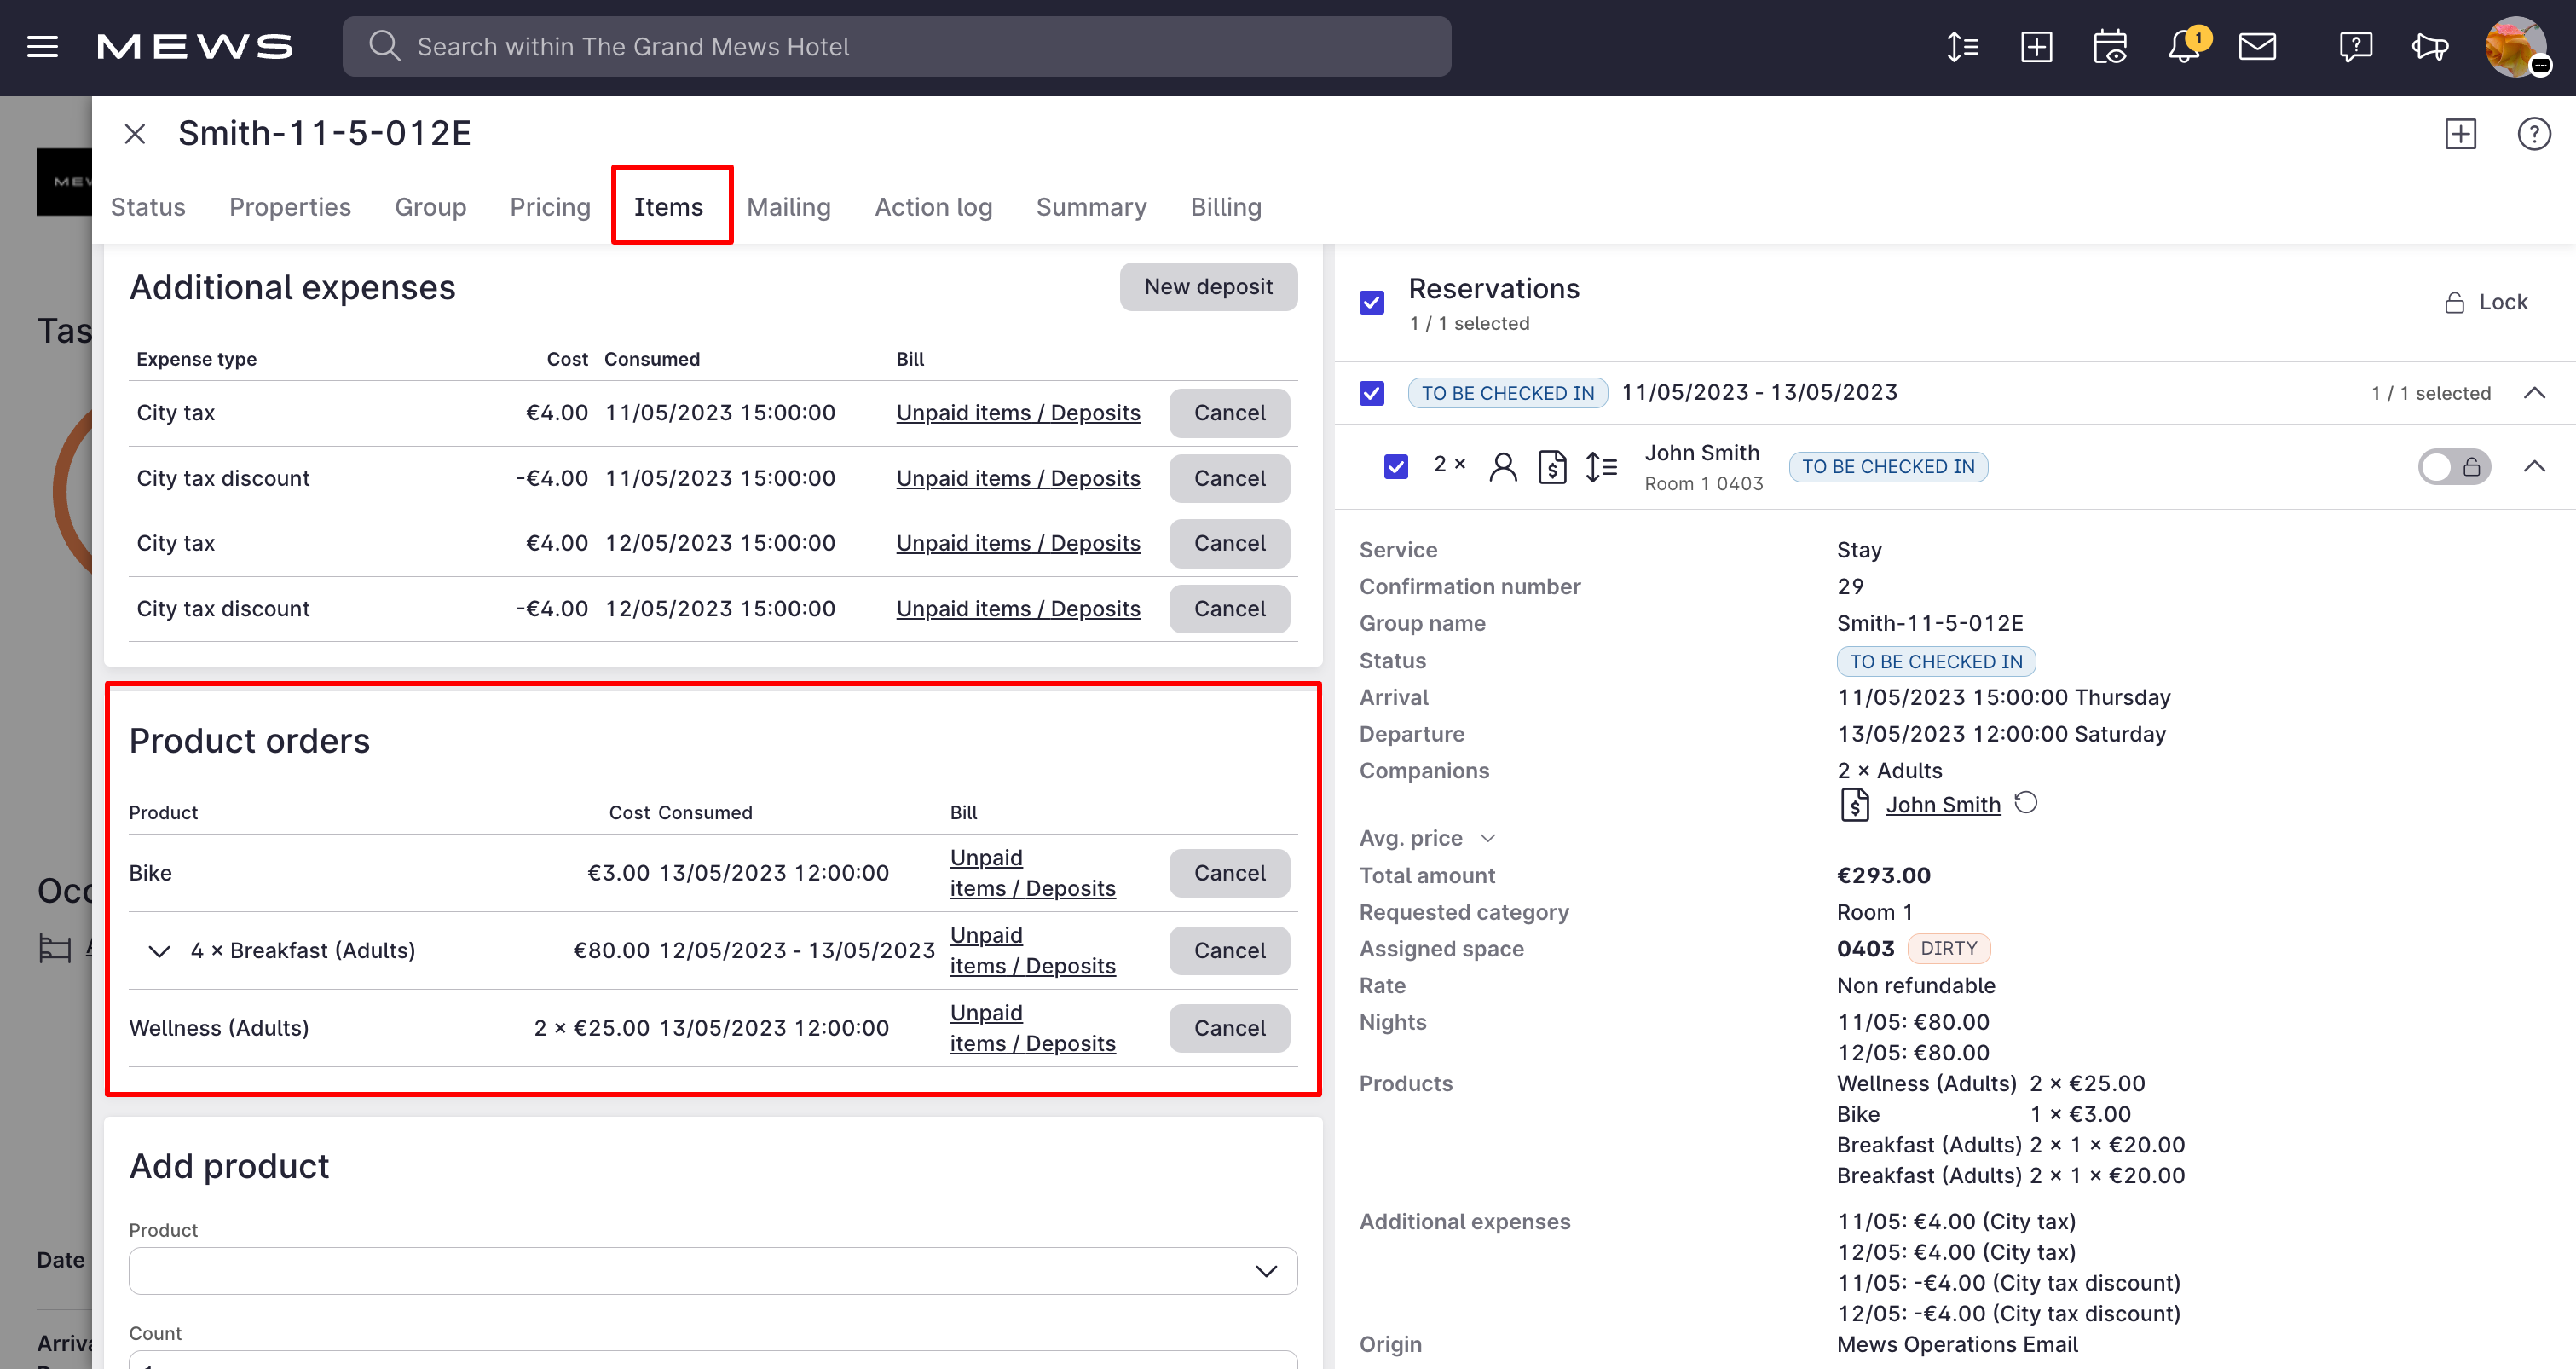Click the Mews Operations Email origin value
Image resolution: width=2576 pixels, height=1369 pixels.
[x=1957, y=1345]
